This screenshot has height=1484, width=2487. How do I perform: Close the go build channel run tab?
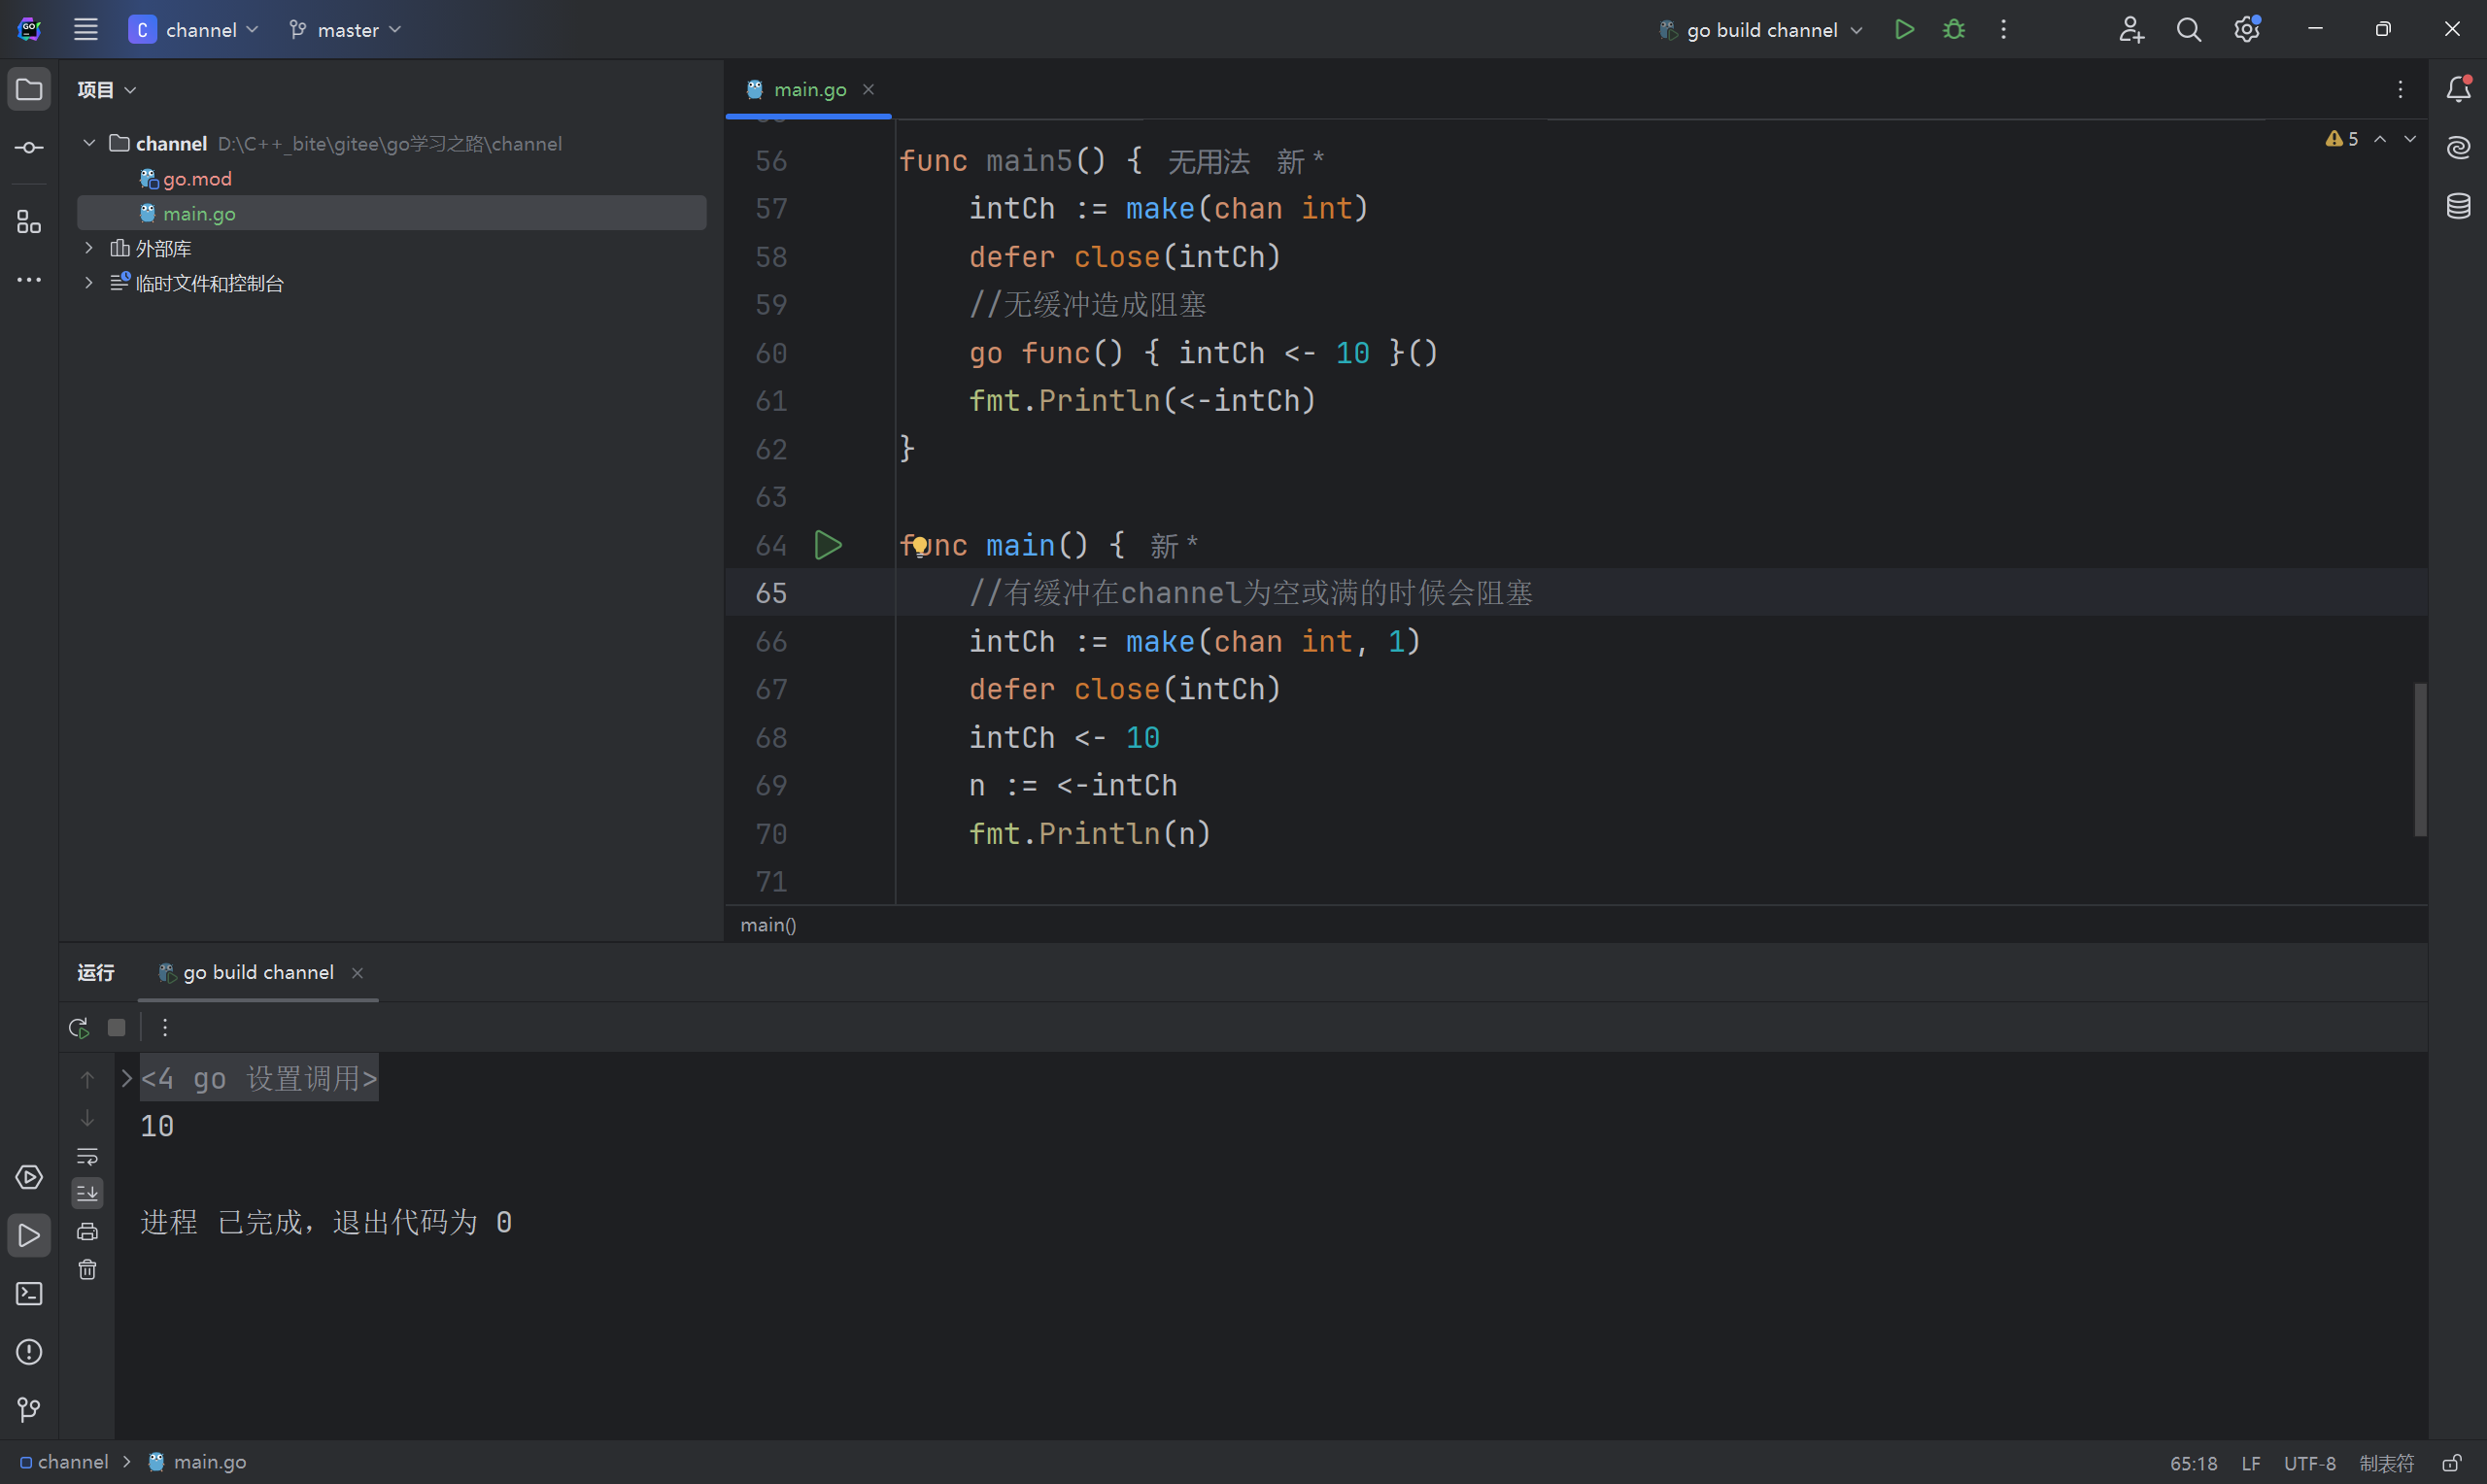click(x=357, y=972)
